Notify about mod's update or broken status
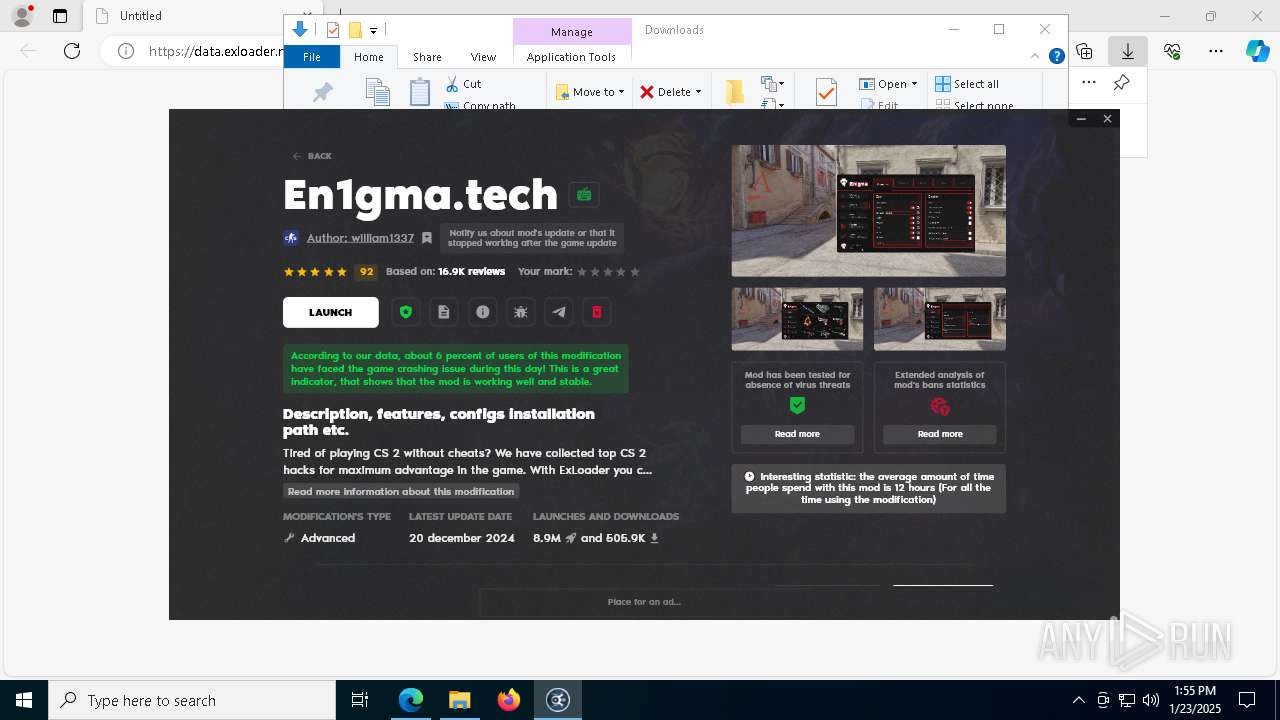The height and width of the screenshot is (720, 1280). tap(532, 238)
